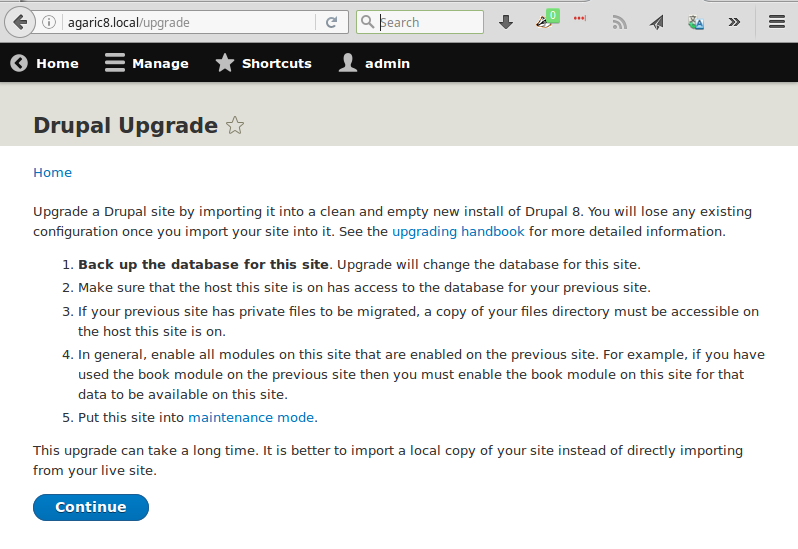Click the picture extension icon in toolbar
The height and width of the screenshot is (549, 798).
(696, 22)
